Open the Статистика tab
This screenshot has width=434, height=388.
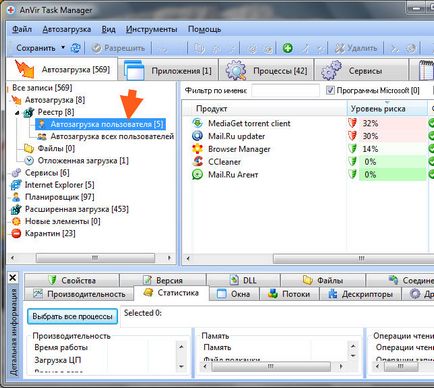tap(171, 293)
